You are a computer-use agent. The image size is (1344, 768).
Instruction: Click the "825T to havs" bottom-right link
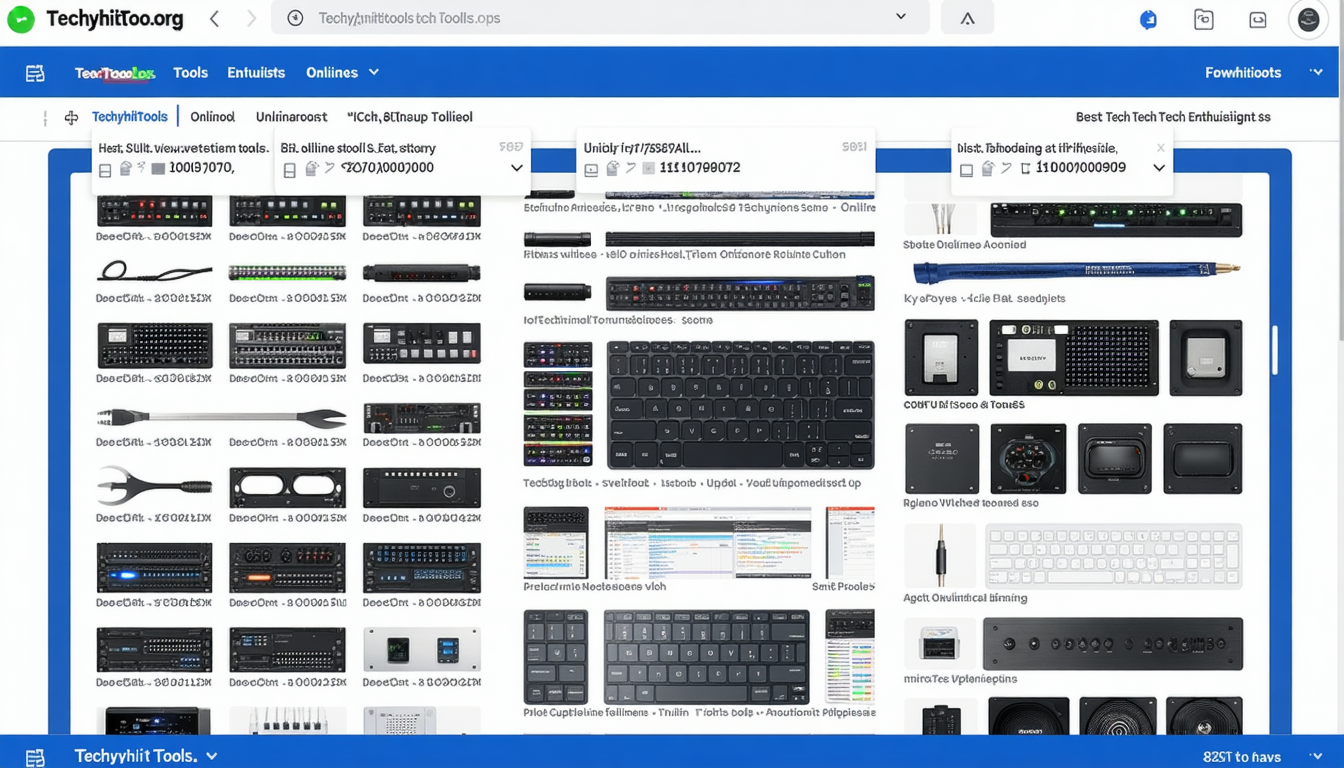coord(1241,757)
